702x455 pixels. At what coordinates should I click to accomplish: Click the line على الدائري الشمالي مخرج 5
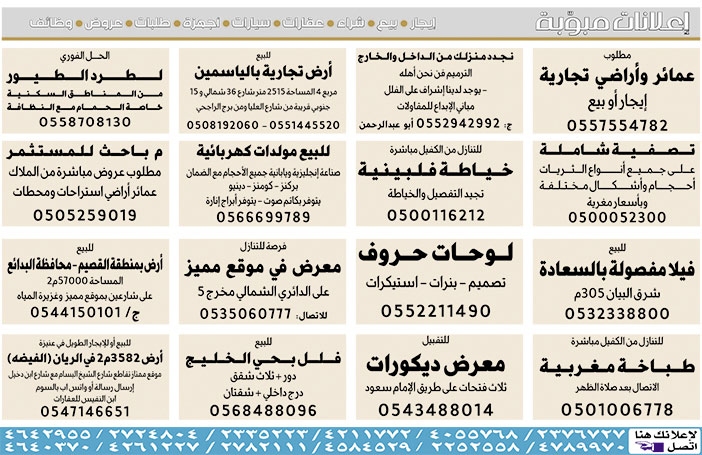(263, 292)
